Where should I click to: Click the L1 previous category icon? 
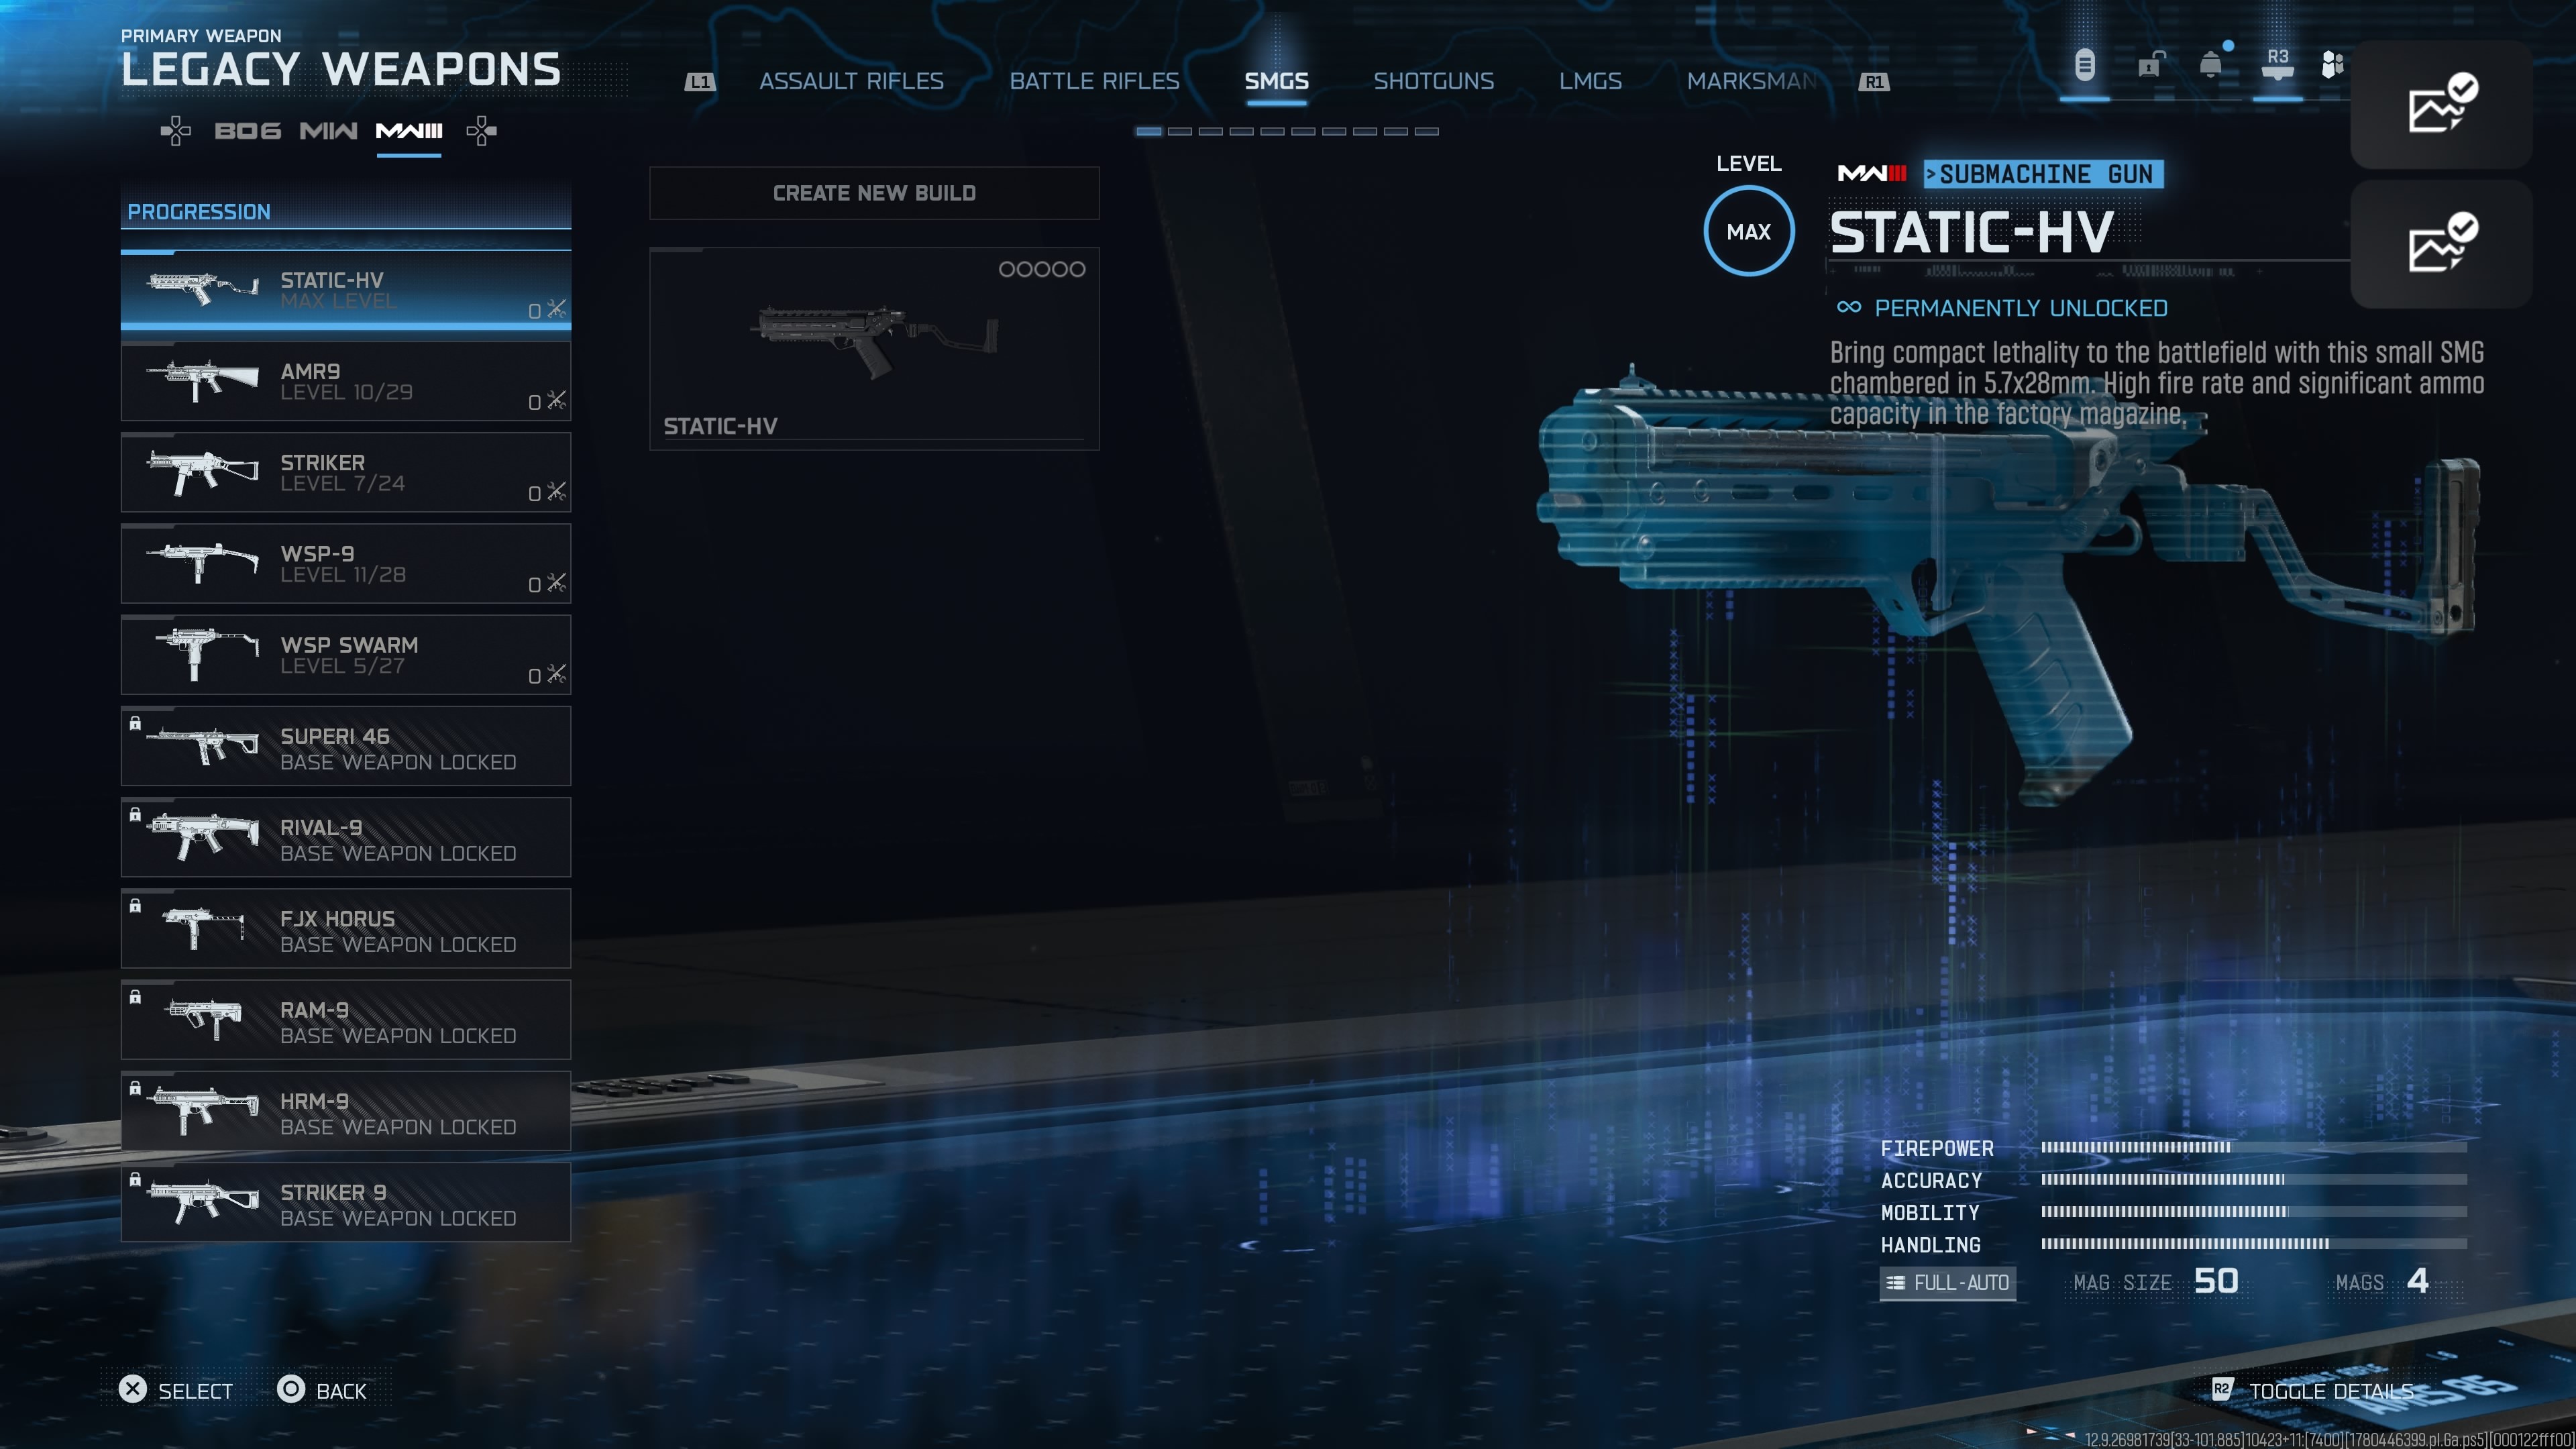click(699, 82)
